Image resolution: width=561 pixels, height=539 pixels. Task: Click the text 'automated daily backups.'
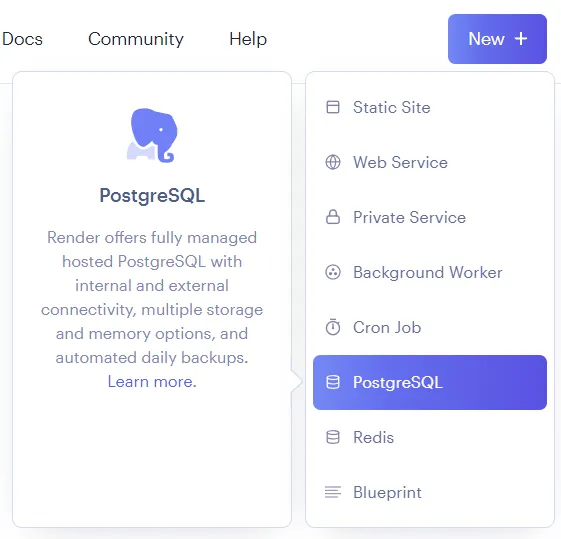[152, 358]
